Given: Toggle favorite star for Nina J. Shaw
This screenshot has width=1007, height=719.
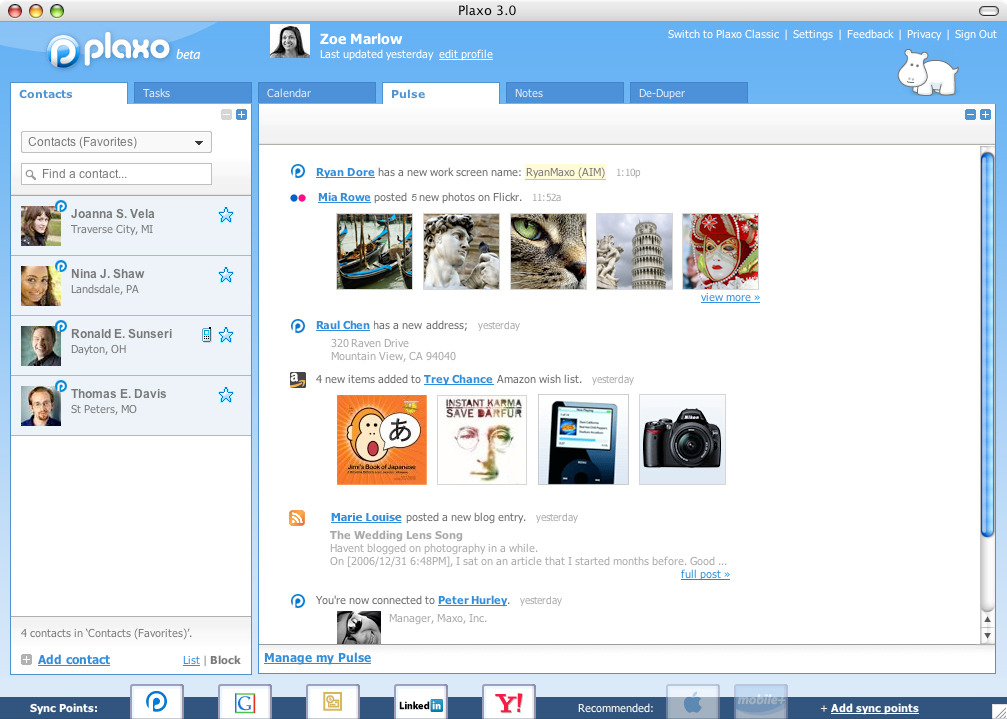Looking at the screenshot, I should tap(226, 275).
